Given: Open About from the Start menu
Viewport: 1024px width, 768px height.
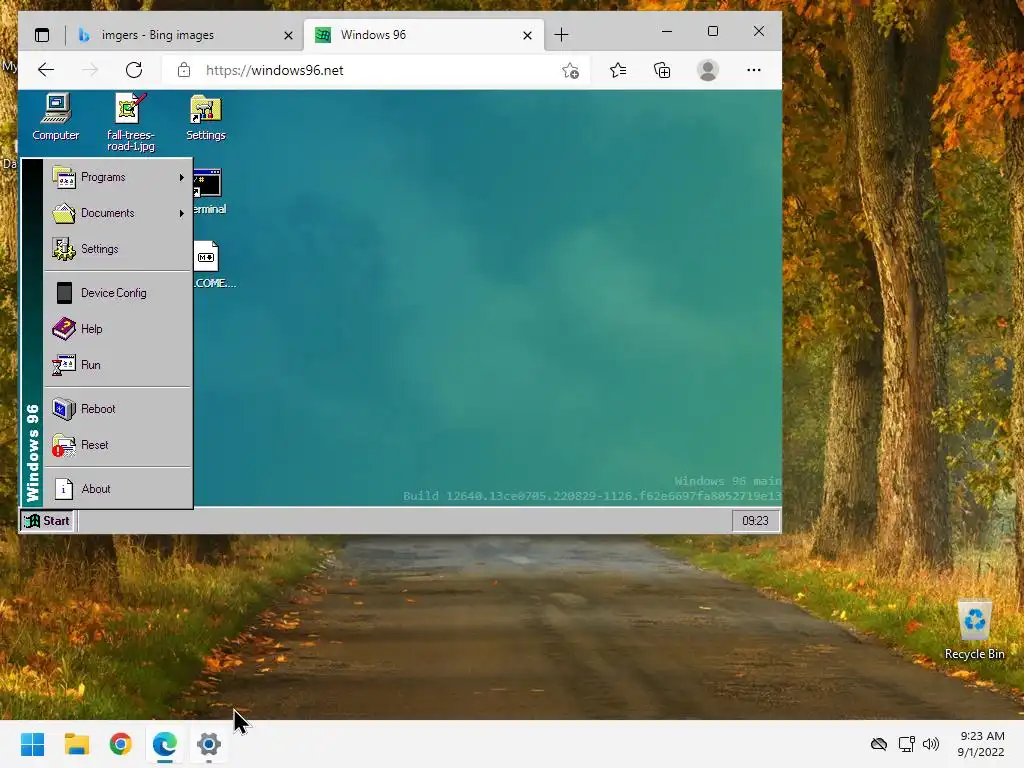Looking at the screenshot, I should [x=118, y=488].
